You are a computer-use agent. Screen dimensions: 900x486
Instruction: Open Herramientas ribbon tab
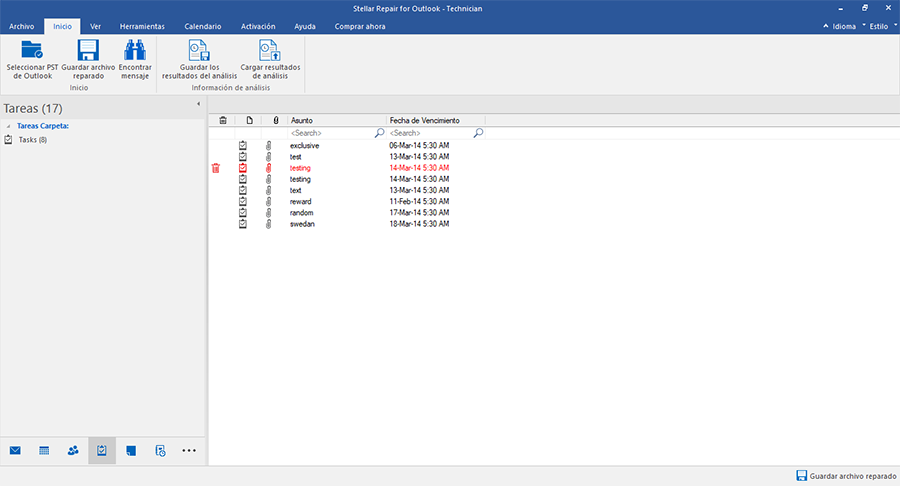pyautogui.click(x=142, y=26)
